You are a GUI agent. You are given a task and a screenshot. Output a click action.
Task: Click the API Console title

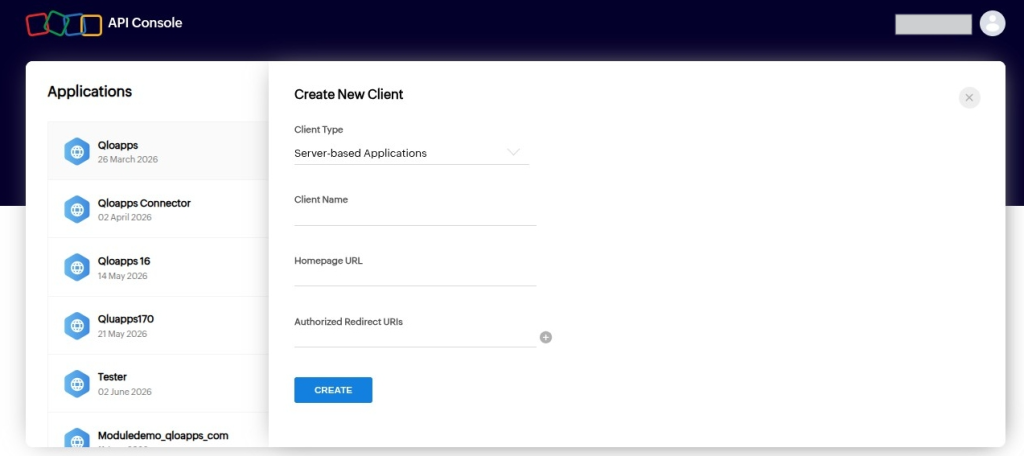[145, 23]
